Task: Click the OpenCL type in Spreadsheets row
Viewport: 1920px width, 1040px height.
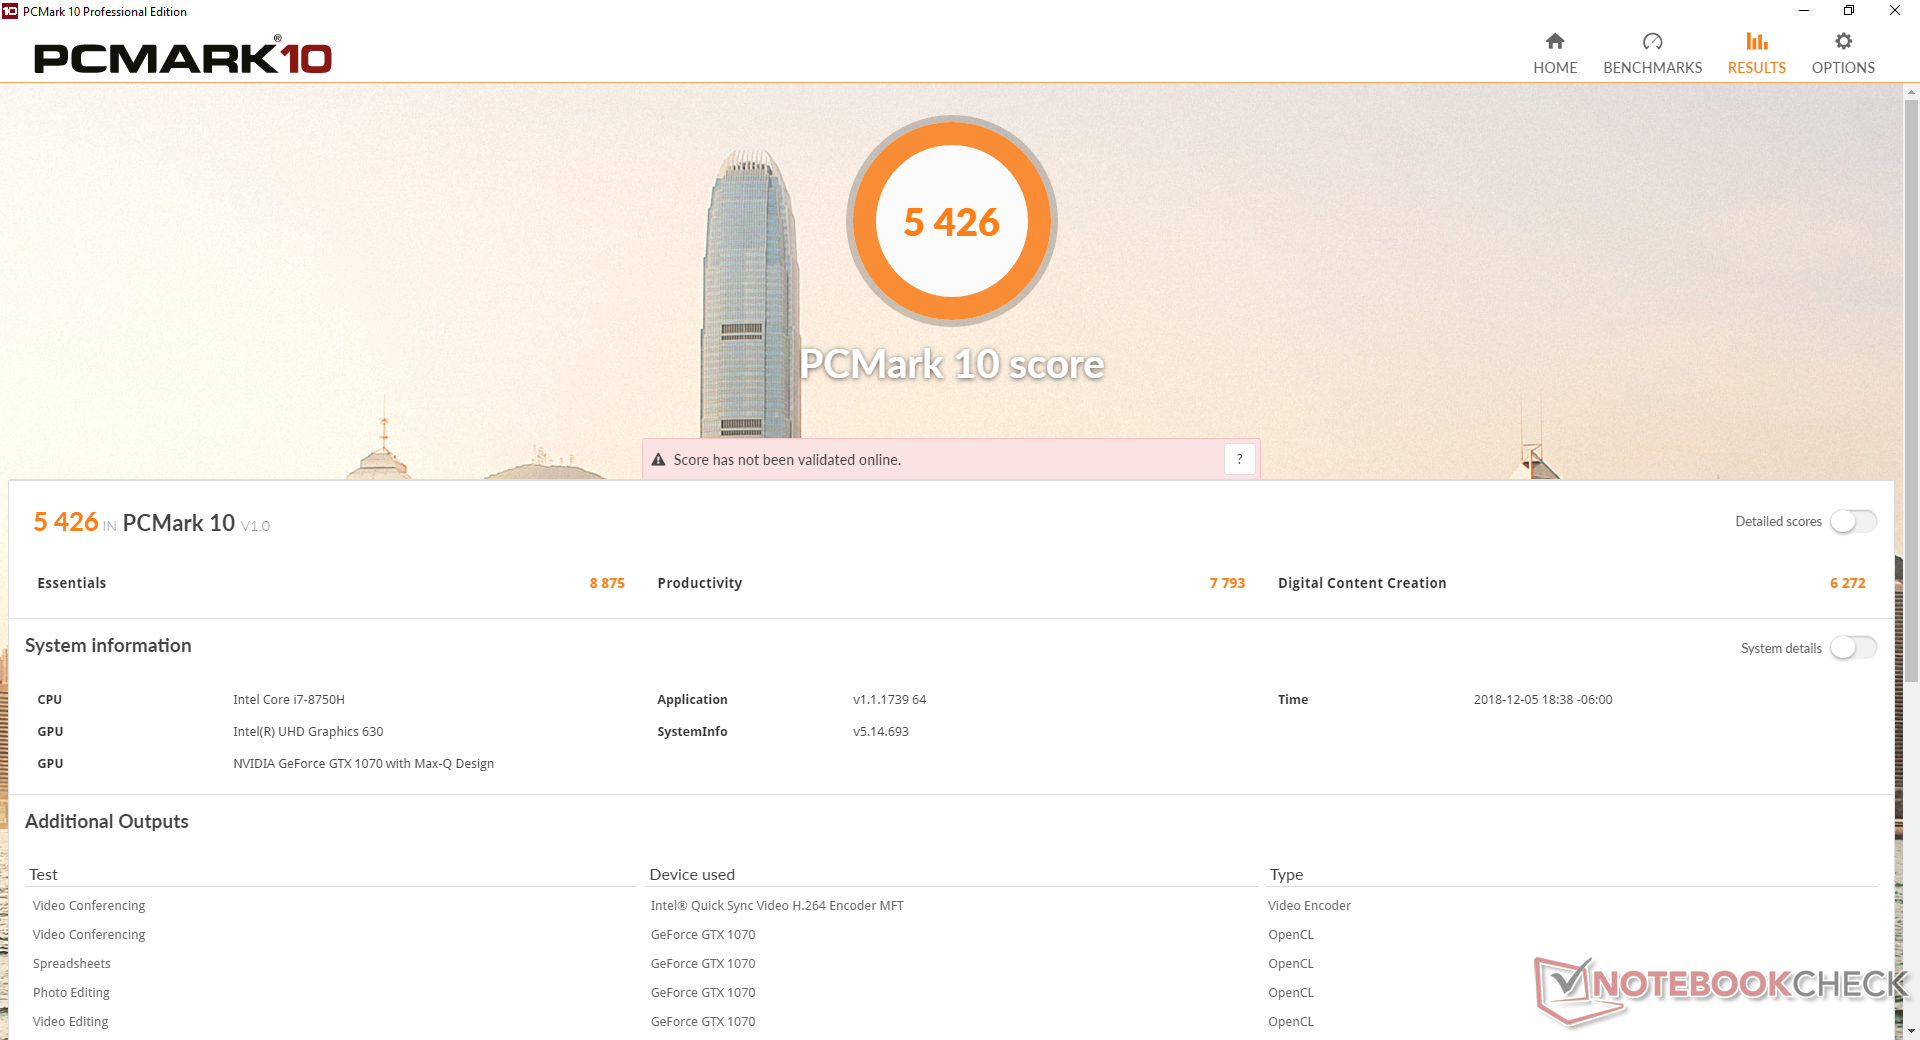Action: 1291,964
